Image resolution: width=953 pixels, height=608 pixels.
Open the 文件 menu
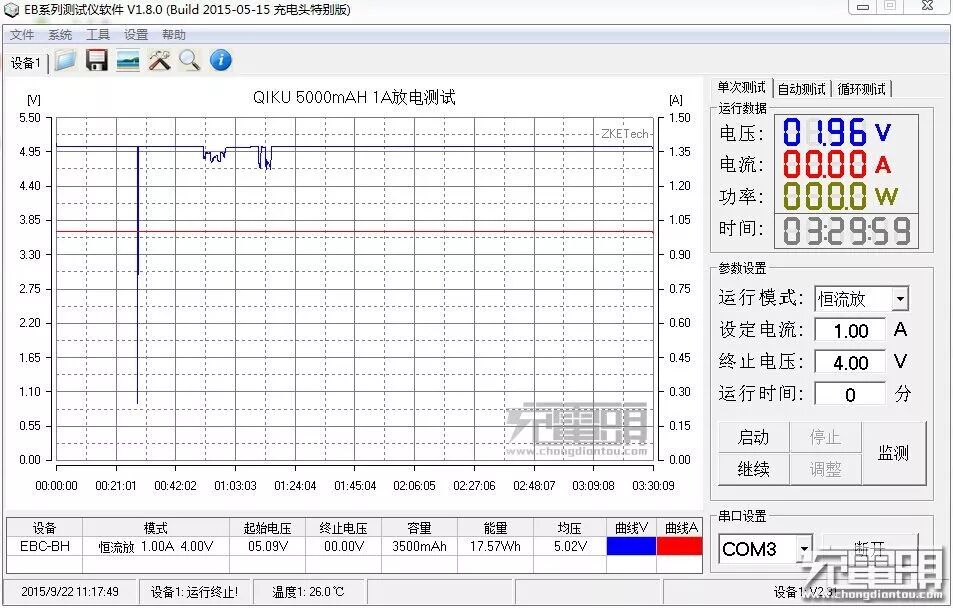pyautogui.click(x=22, y=35)
